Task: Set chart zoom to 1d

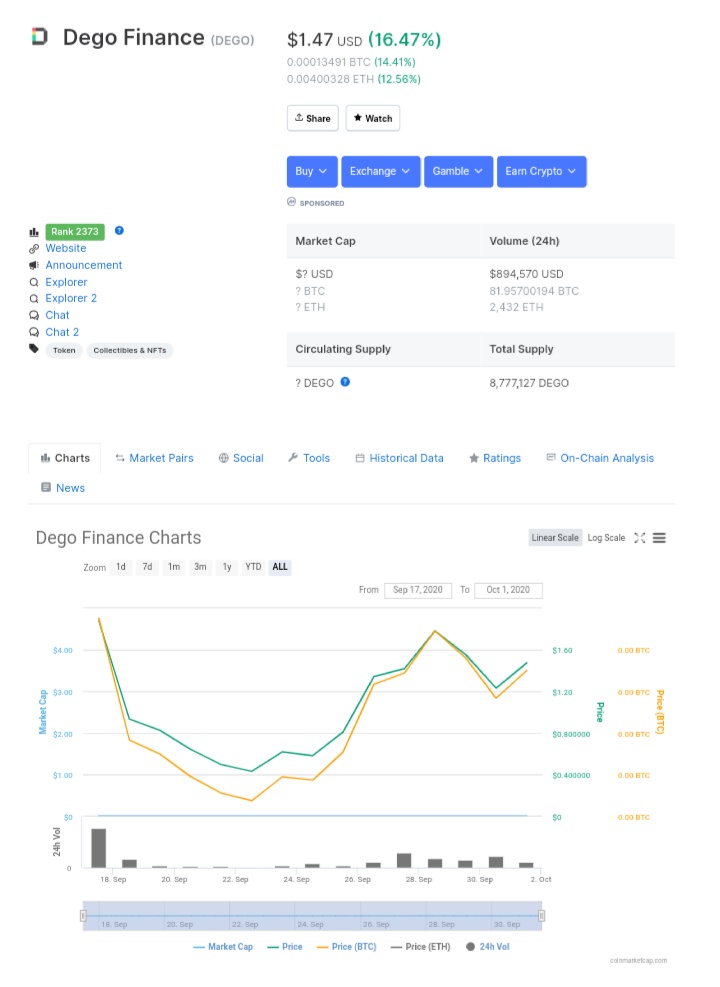Action: (x=121, y=567)
